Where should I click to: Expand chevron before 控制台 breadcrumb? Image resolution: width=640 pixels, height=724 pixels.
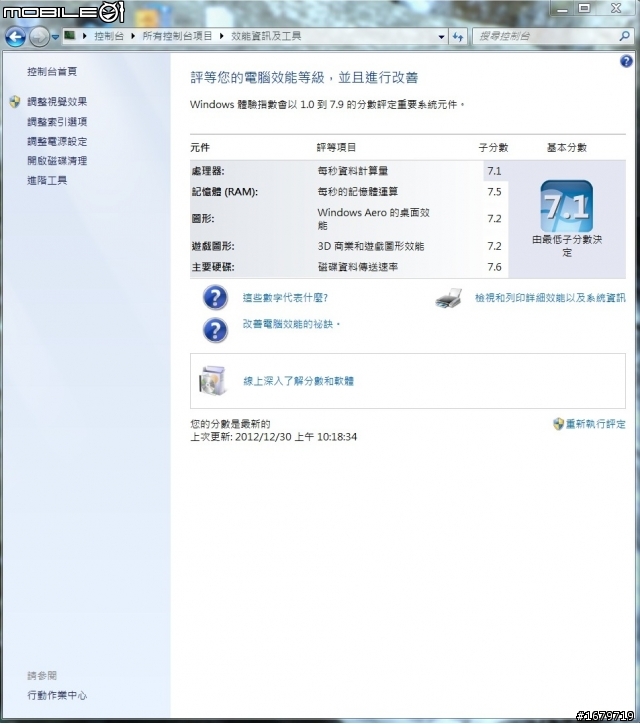click(x=85, y=36)
